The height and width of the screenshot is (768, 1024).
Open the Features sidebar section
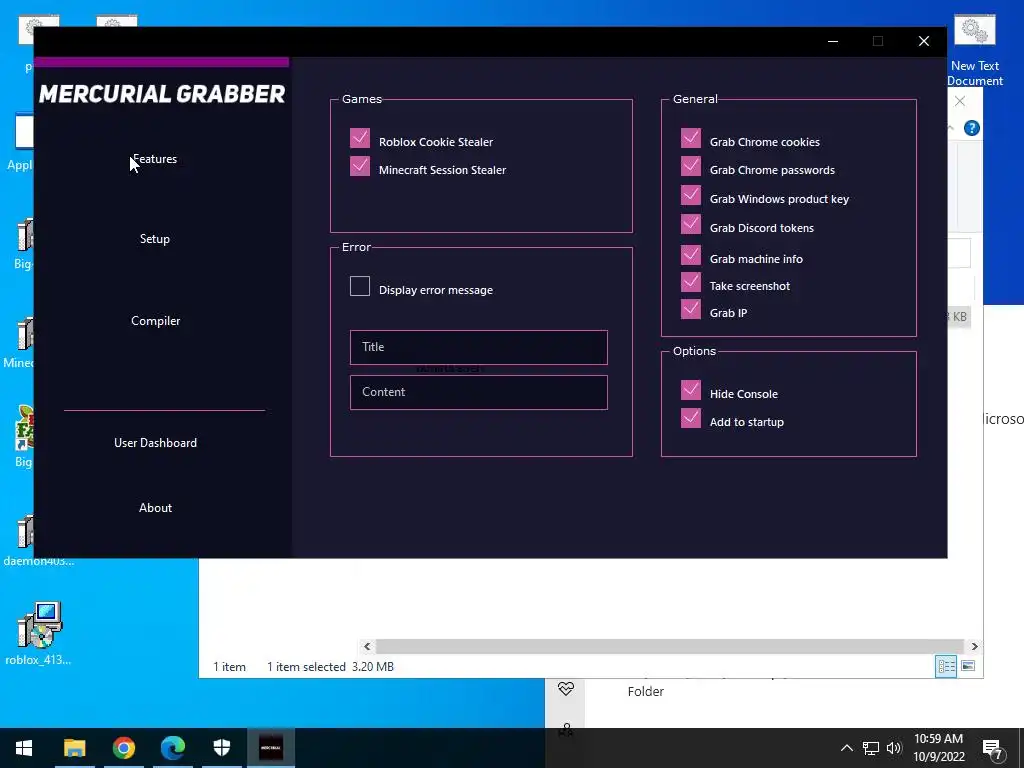coord(155,159)
